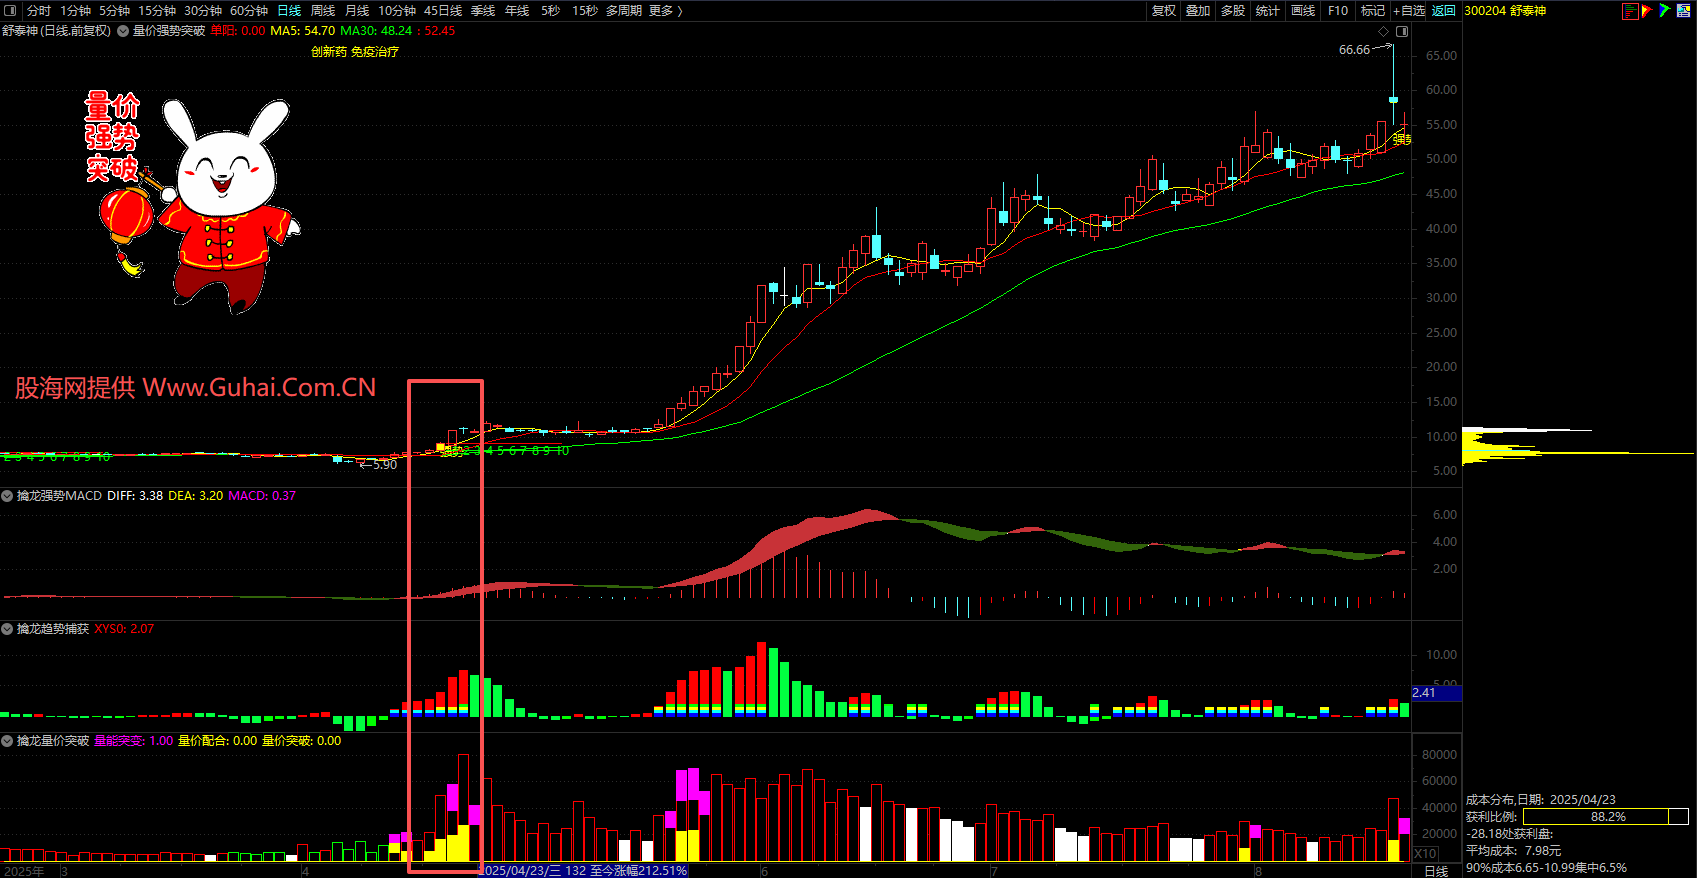Expand main chart indicator dropdown 量价强势突破

click(123, 31)
